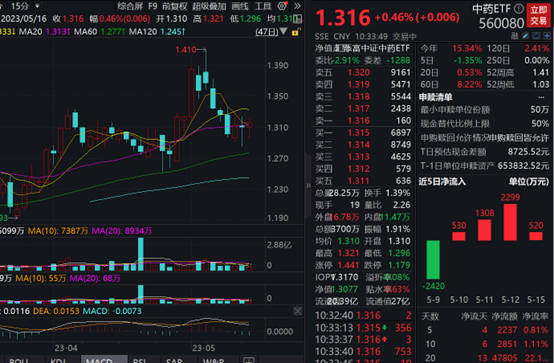Toggle the yellow chart lock icon
The image size is (554, 363).
[296, 32]
